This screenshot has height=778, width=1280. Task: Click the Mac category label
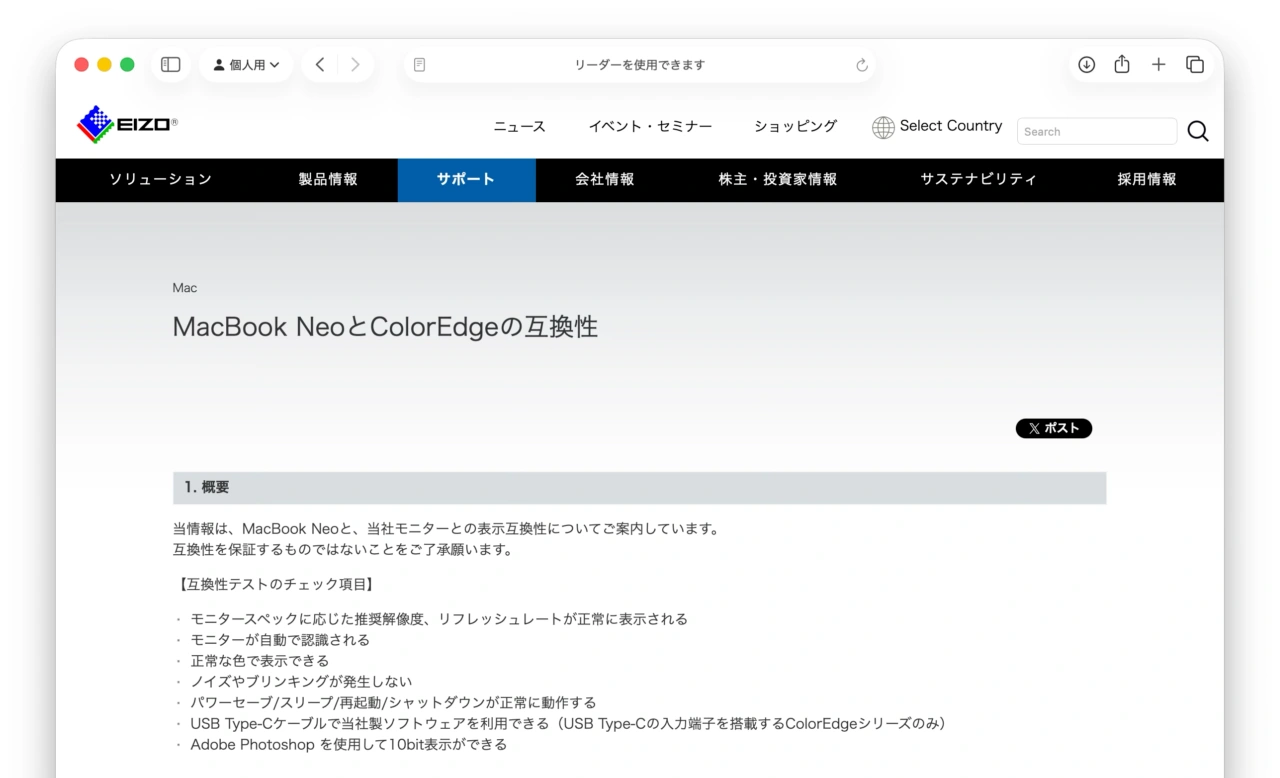coord(185,288)
